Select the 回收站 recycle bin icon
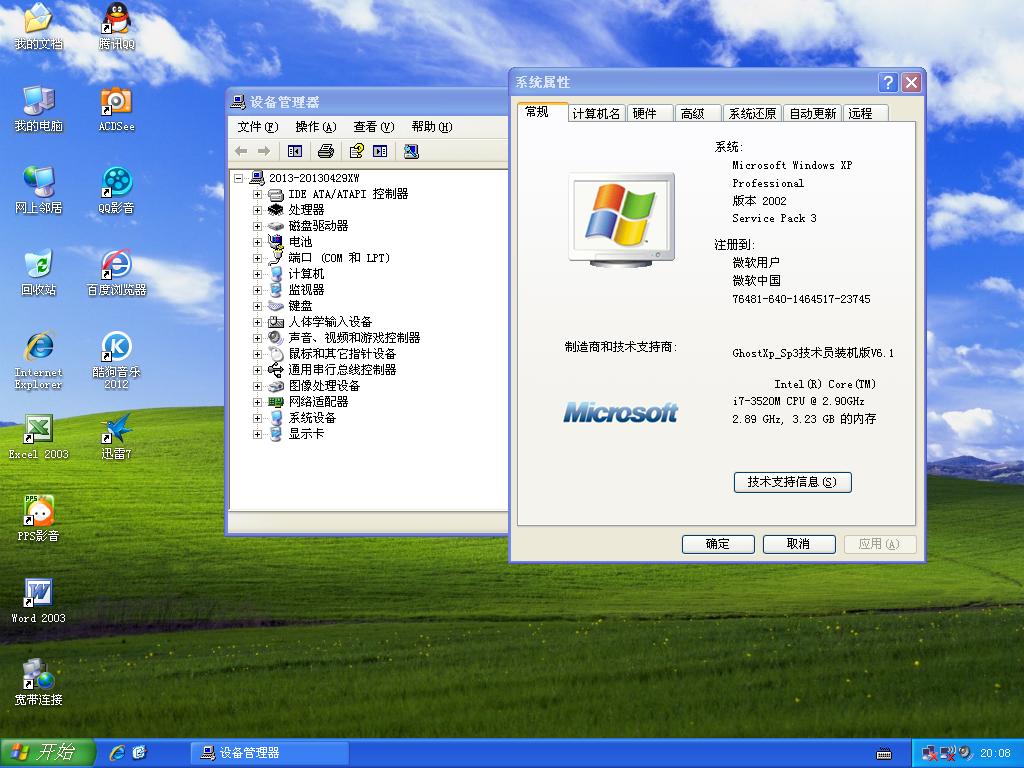 [39, 272]
